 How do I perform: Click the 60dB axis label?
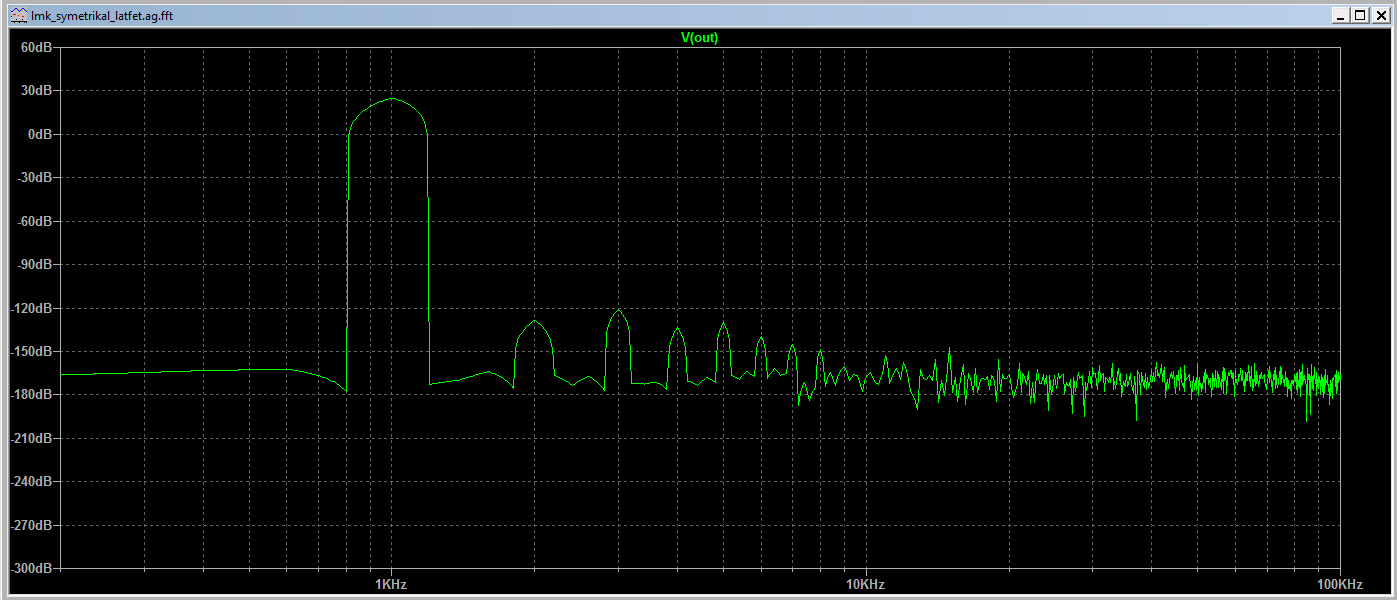click(37, 47)
